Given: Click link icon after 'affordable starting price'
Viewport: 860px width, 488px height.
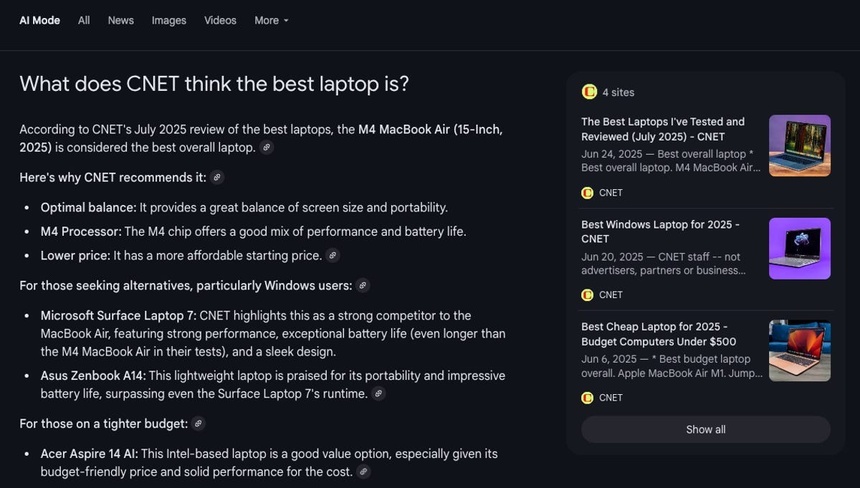Looking at the screenshot, I should tap(332, 255).
